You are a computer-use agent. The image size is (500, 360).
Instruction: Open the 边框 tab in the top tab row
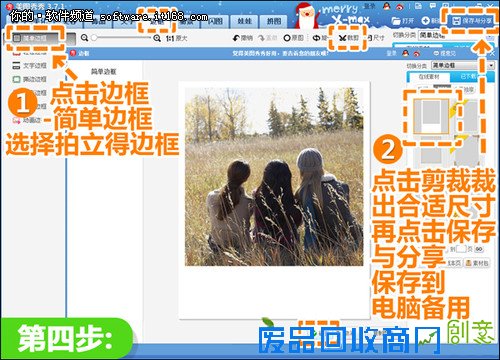(x=157, y=22)
